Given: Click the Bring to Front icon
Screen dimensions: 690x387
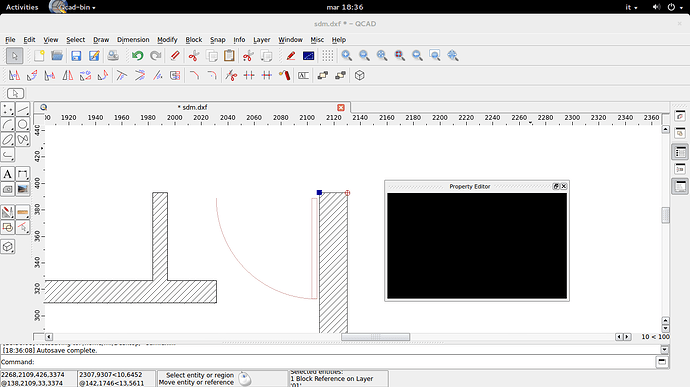Looking at the screenshot, I should coord(323,76).
